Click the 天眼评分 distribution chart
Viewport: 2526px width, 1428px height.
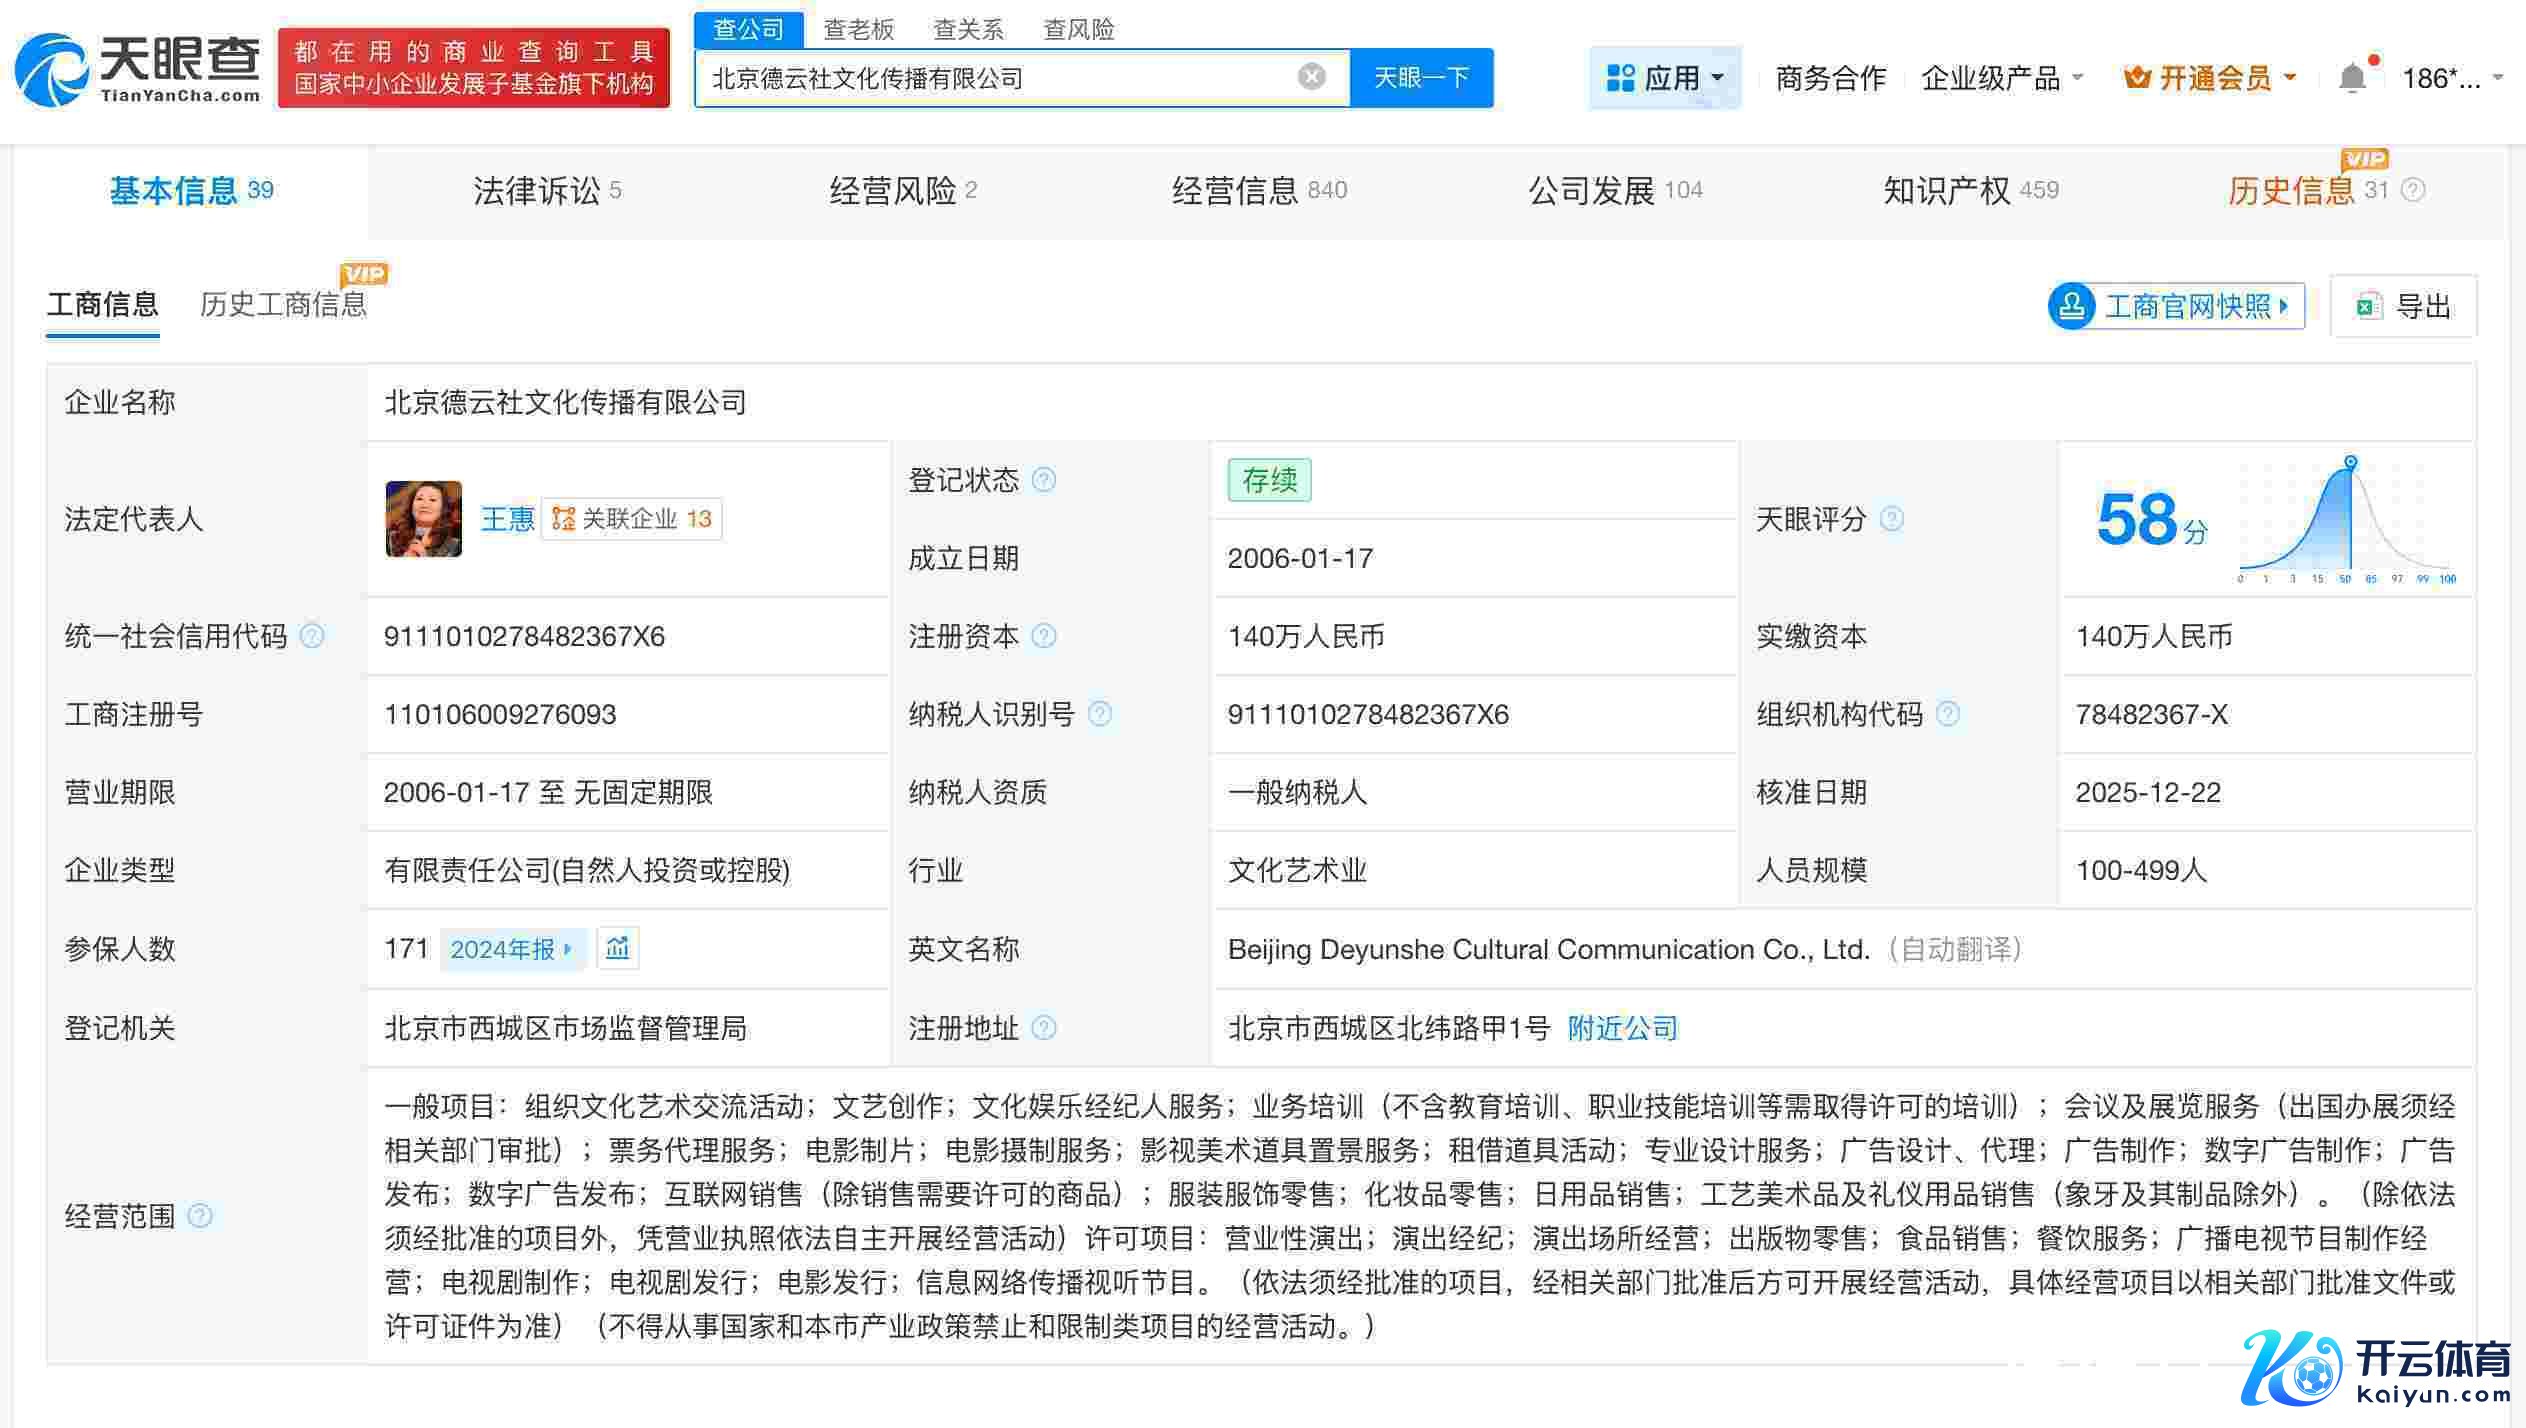pos(2346,522)
